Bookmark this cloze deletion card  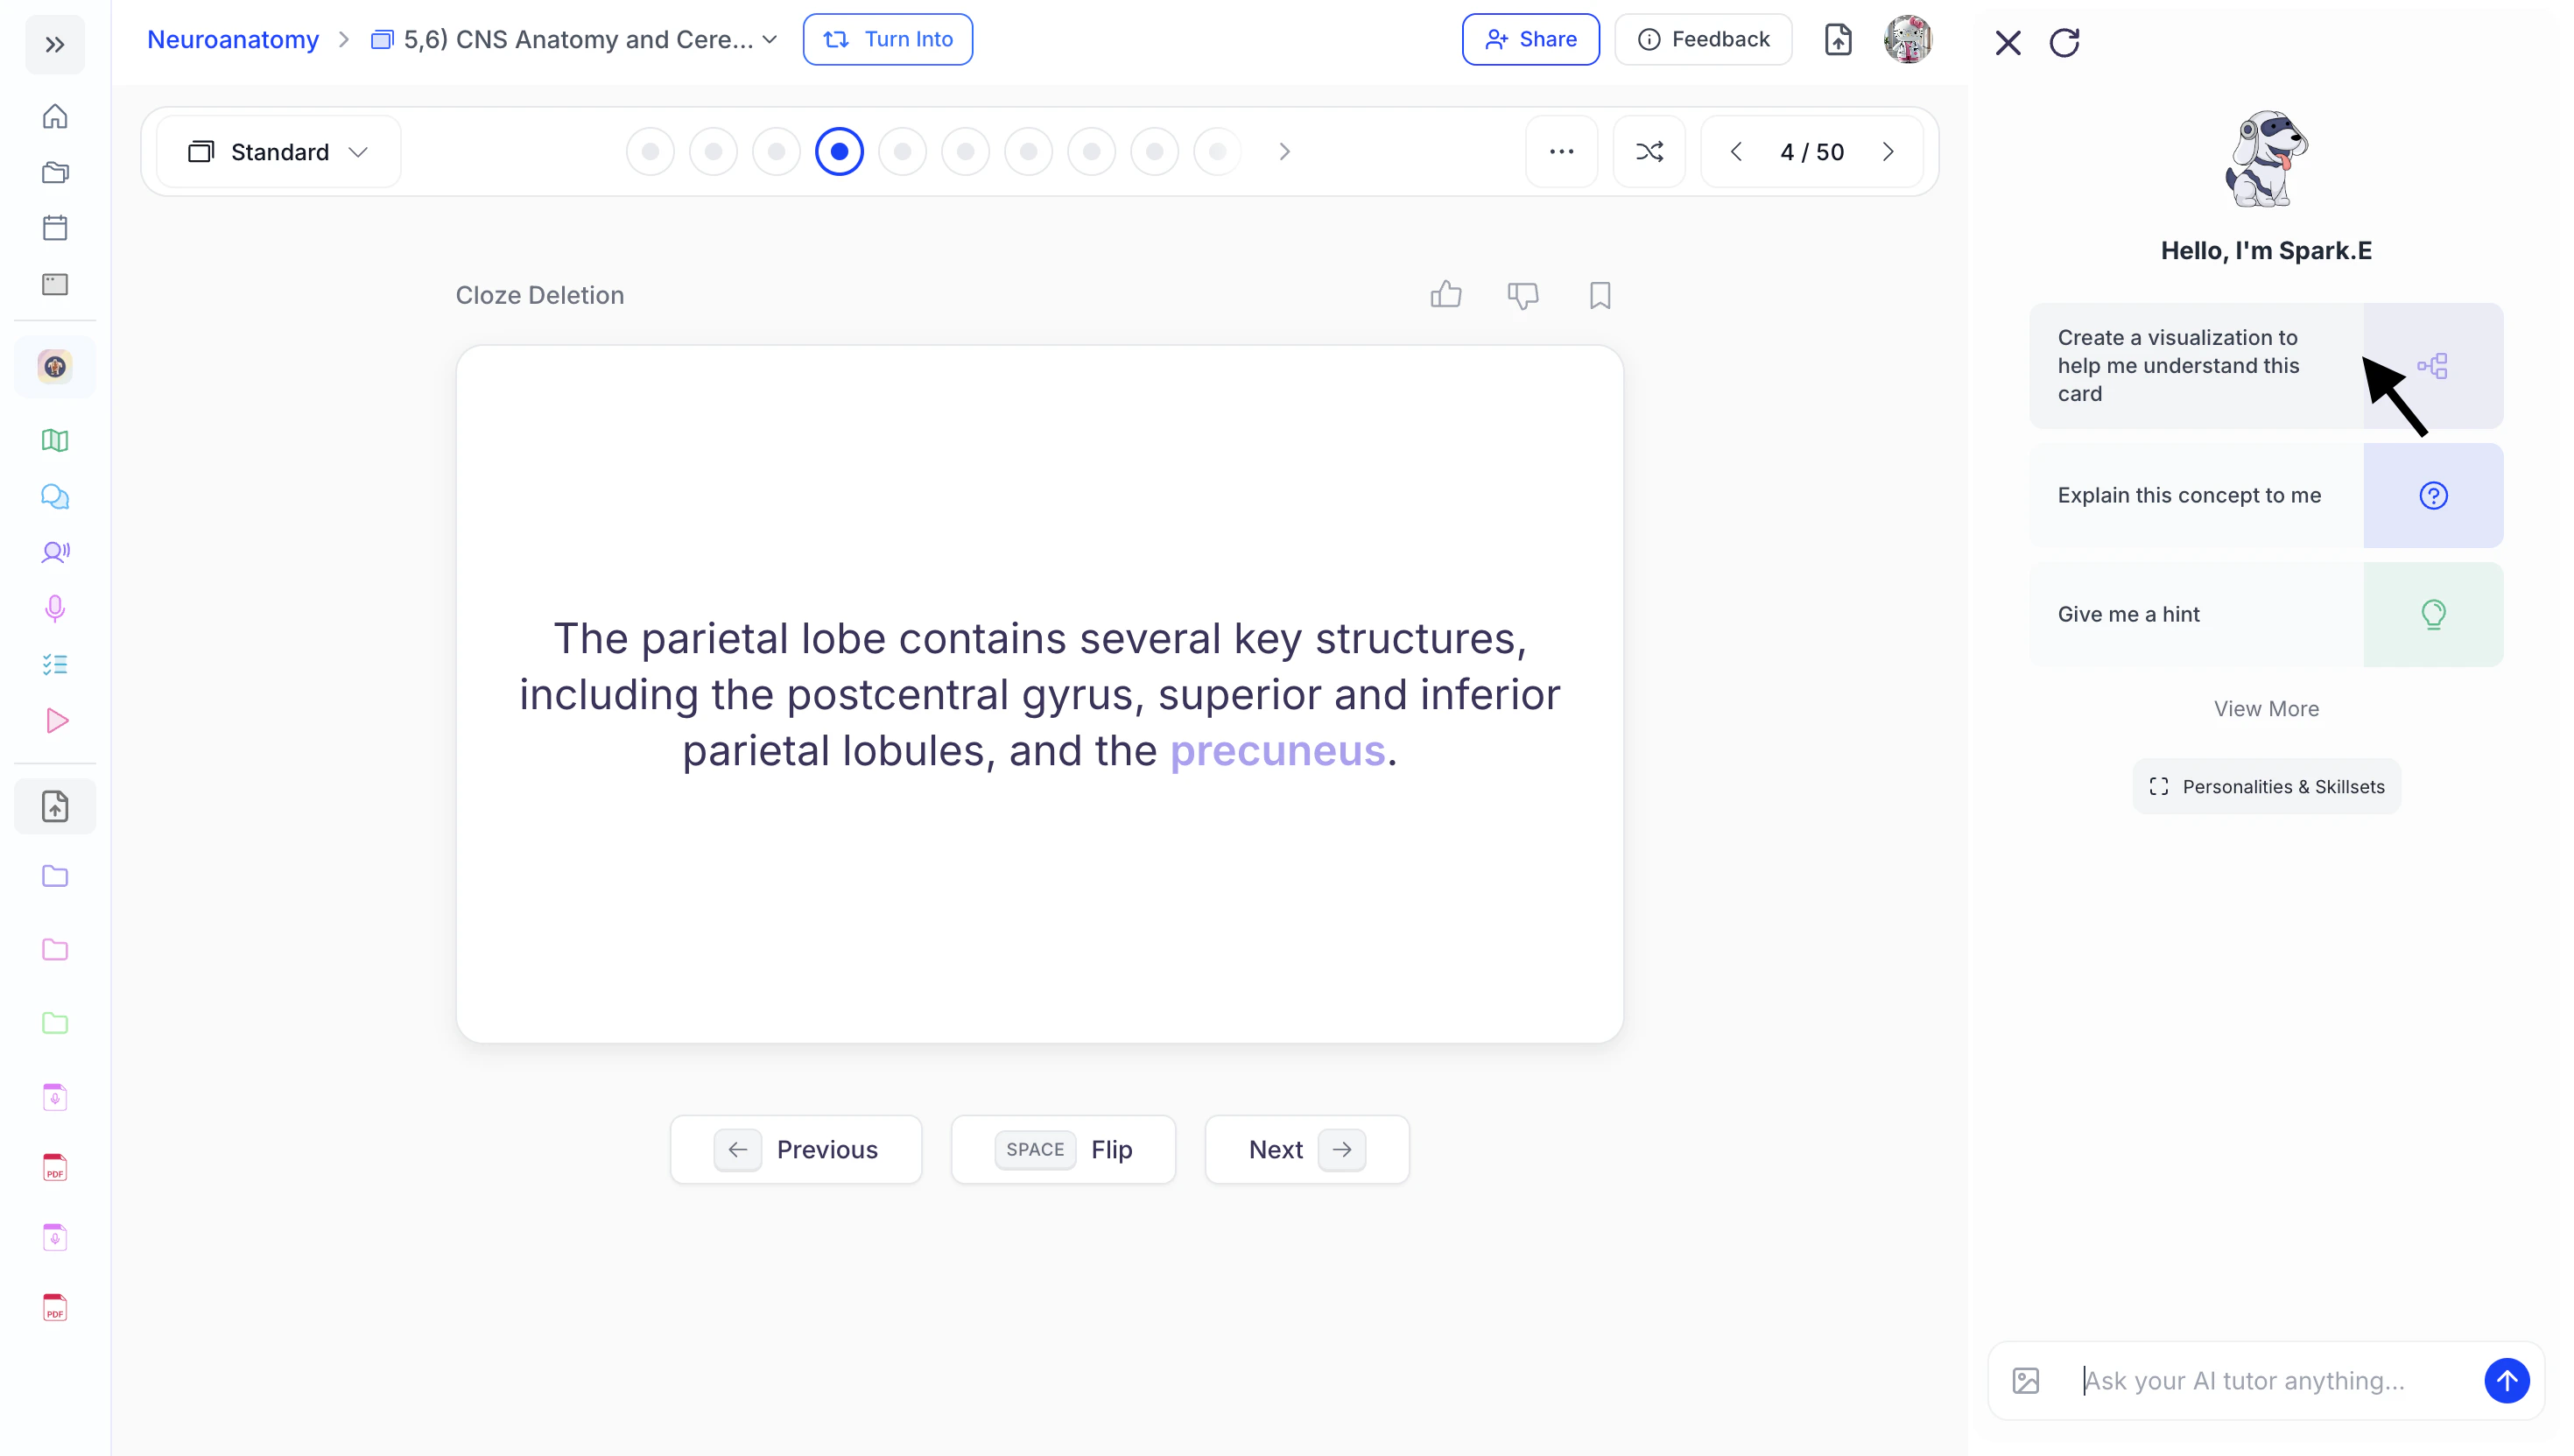(1599, 295)
